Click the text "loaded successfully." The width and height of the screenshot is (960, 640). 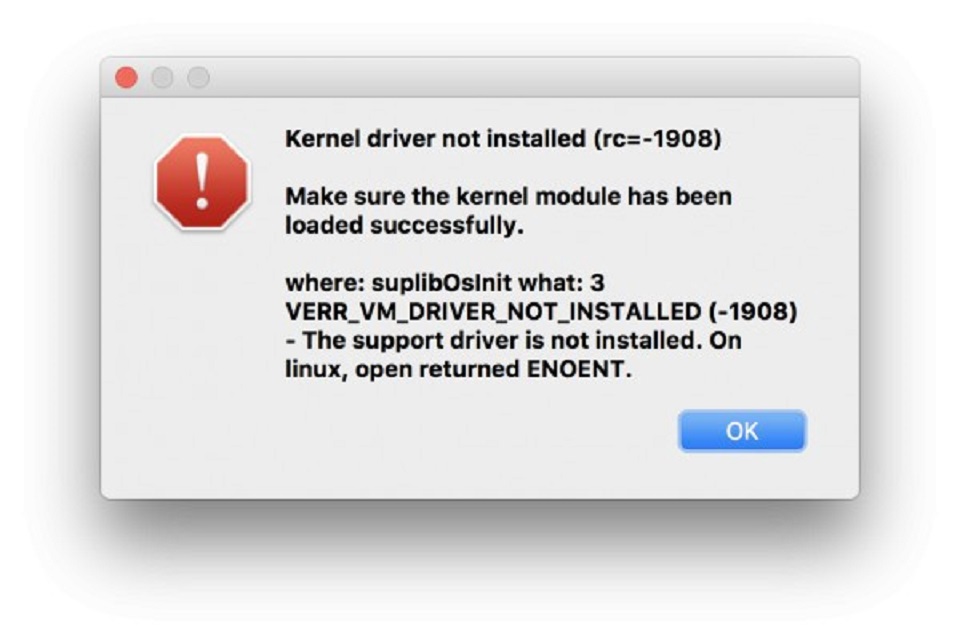pos(405,225)
